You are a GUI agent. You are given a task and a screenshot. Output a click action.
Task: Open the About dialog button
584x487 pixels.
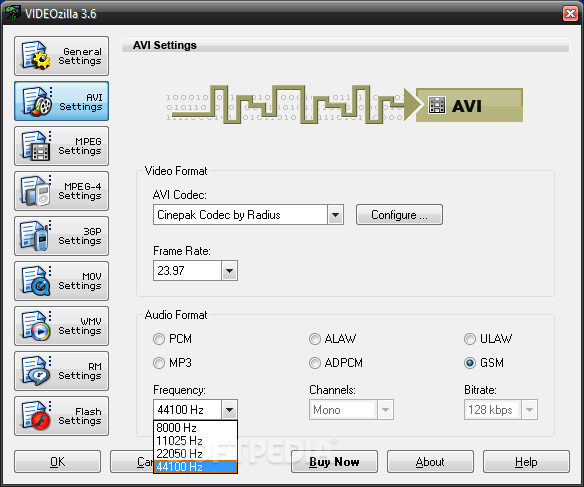point(430,462)
